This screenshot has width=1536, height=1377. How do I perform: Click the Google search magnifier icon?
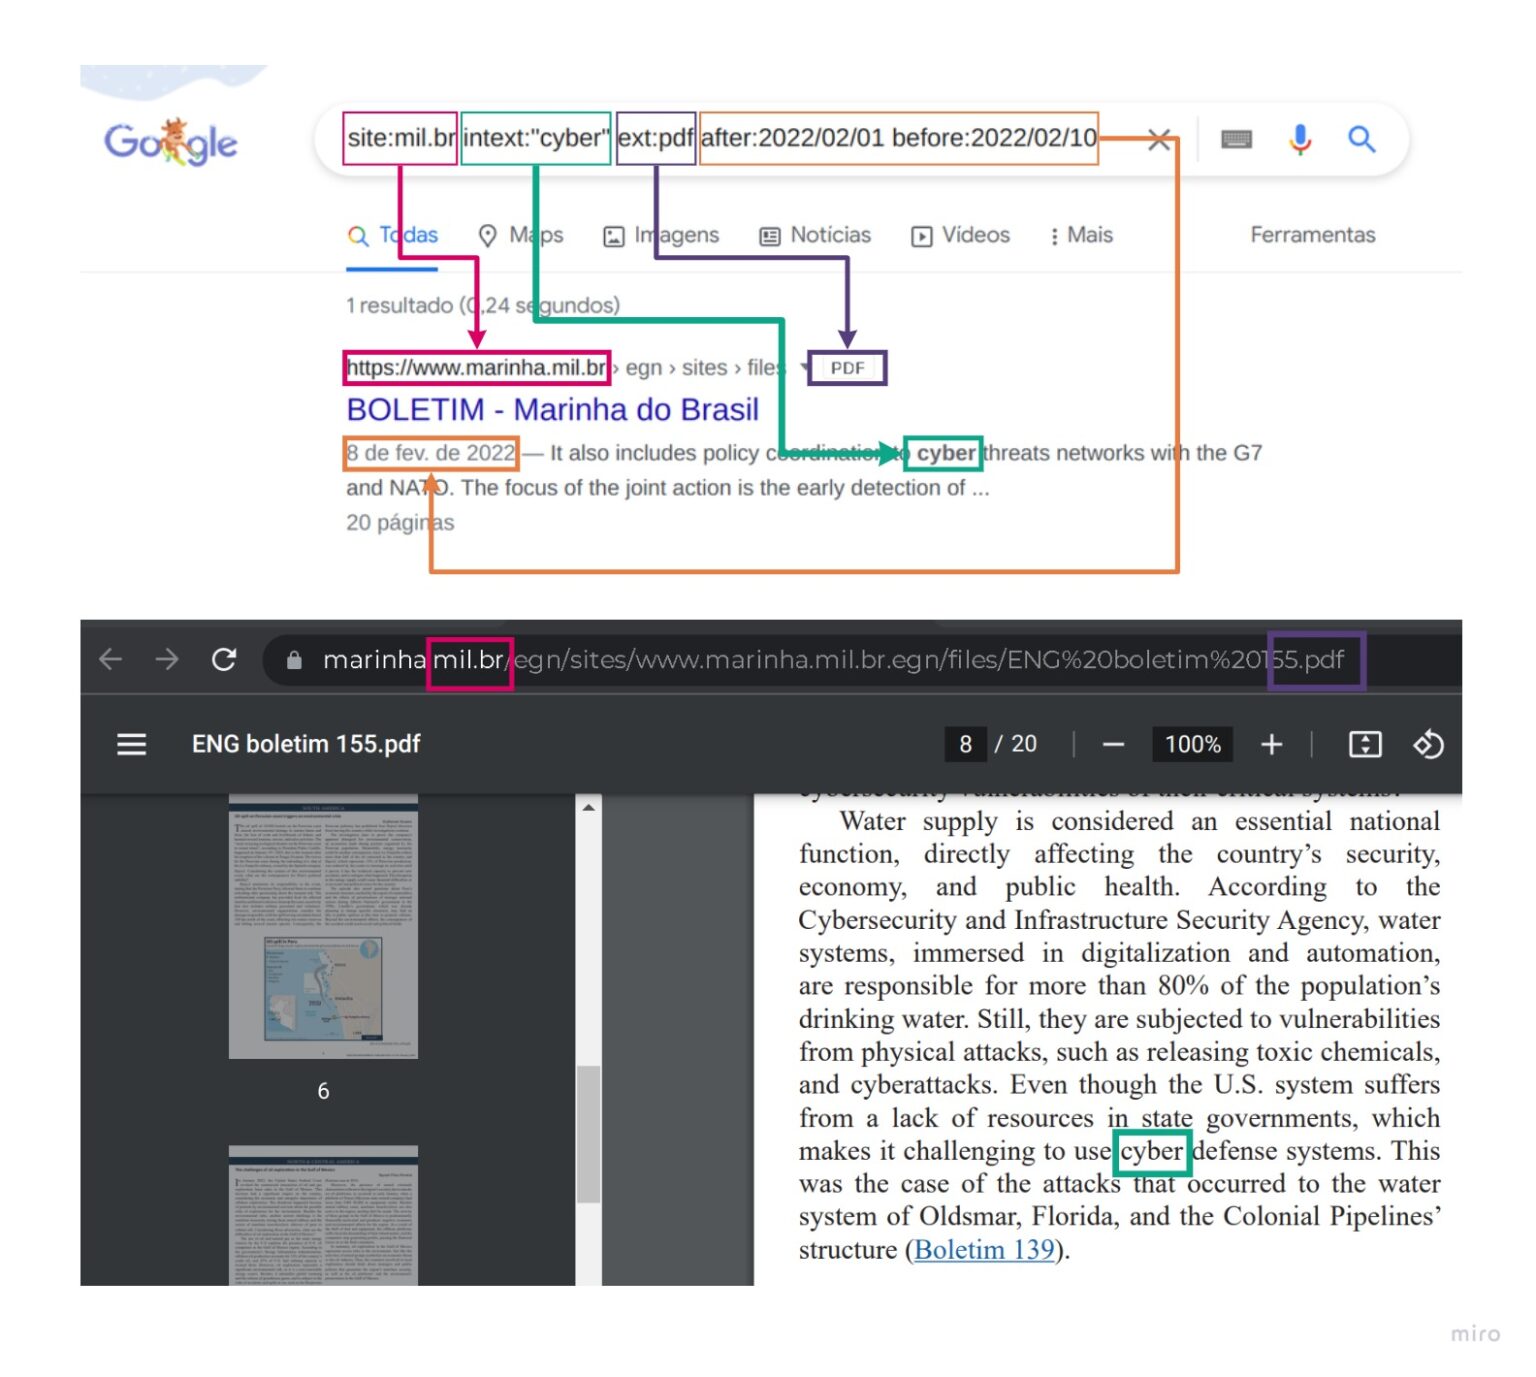(x=1362, y=139)
